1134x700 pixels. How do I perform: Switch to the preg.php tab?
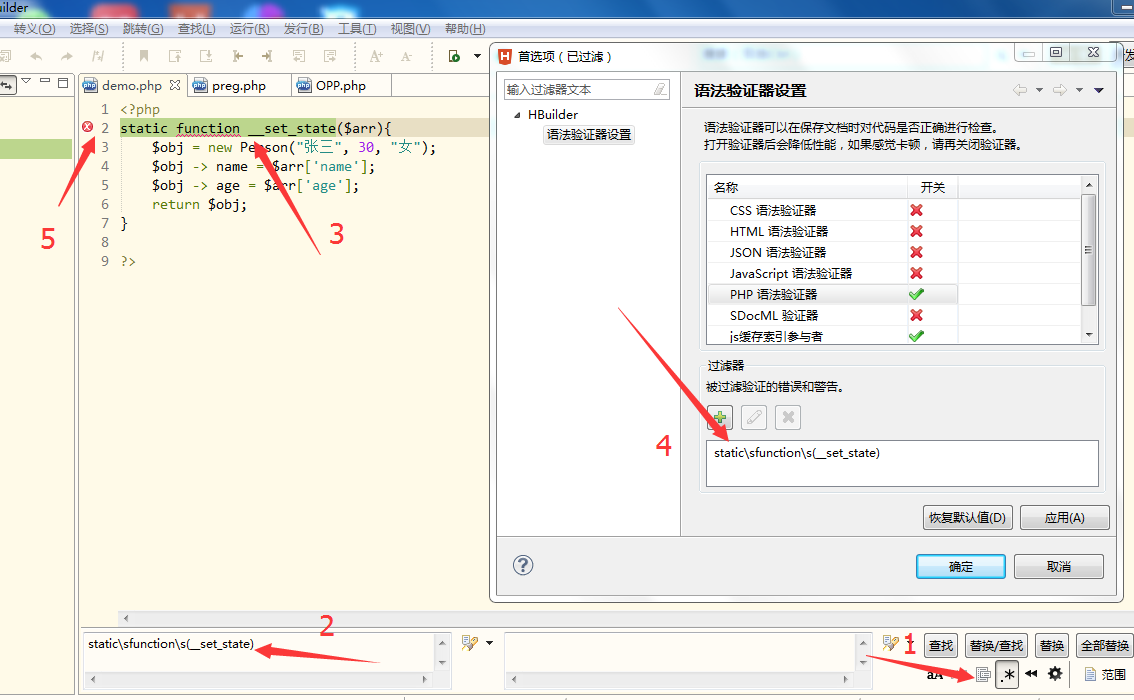(x=239, y=85)
